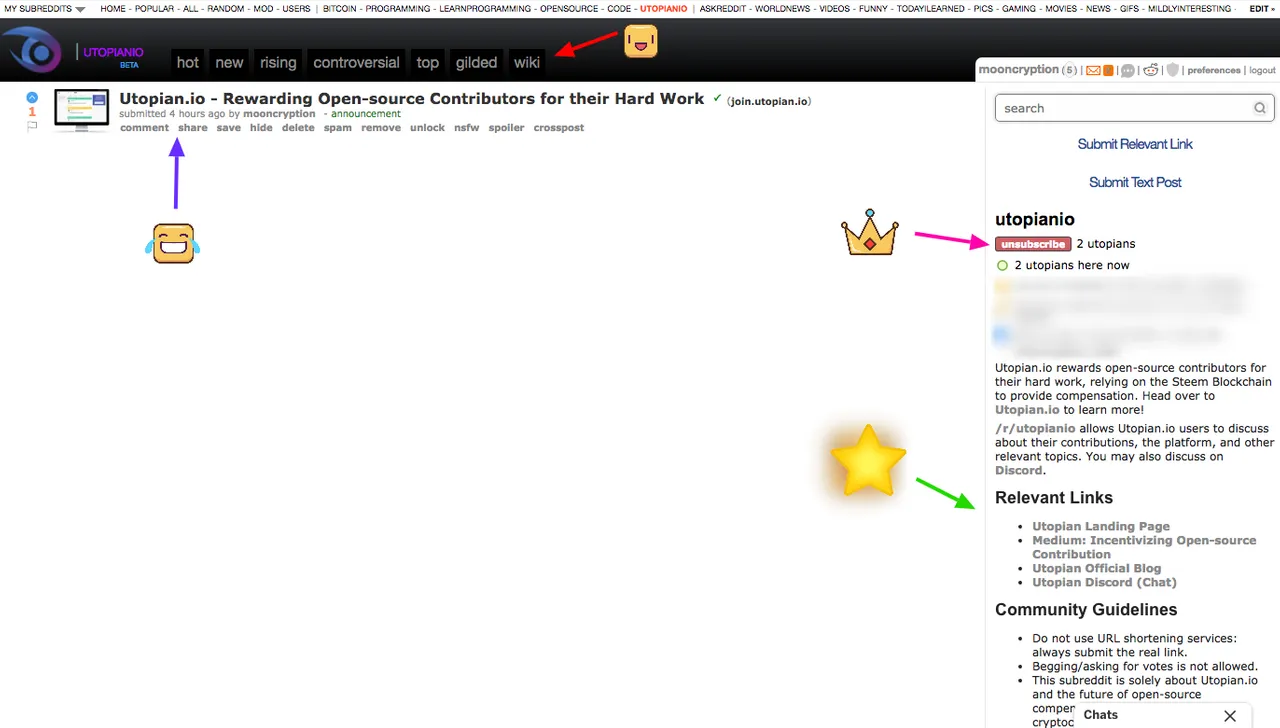Open Medium: Incentivizing Open-source Contribution link

click(x=1144, y=547)
